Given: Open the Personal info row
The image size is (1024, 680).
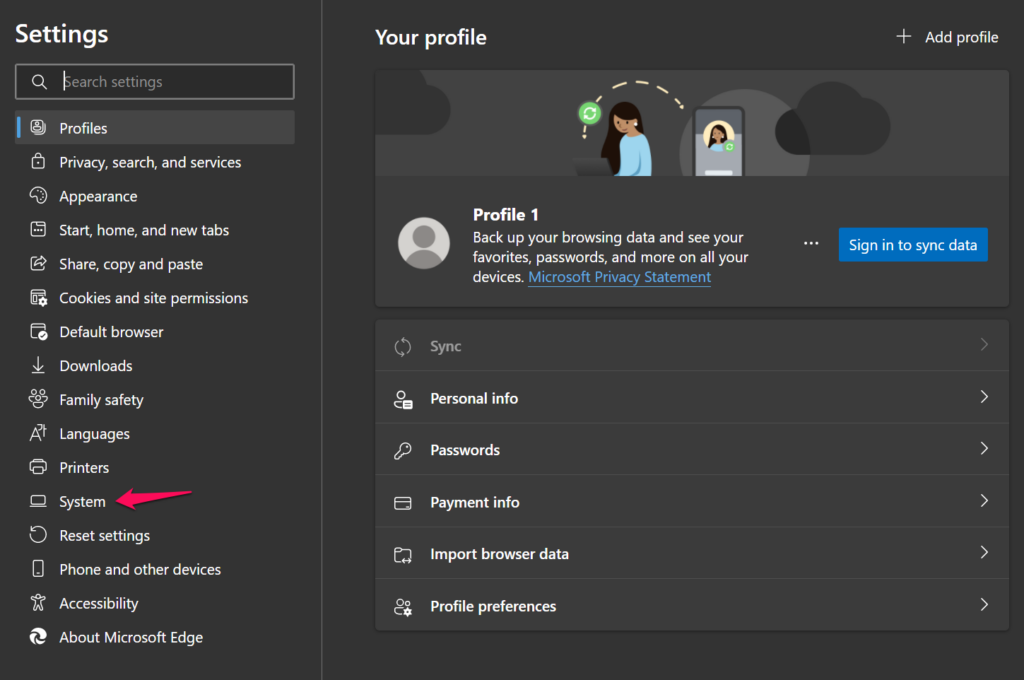Looking at the screenshot, I should (x=692, y=398).
